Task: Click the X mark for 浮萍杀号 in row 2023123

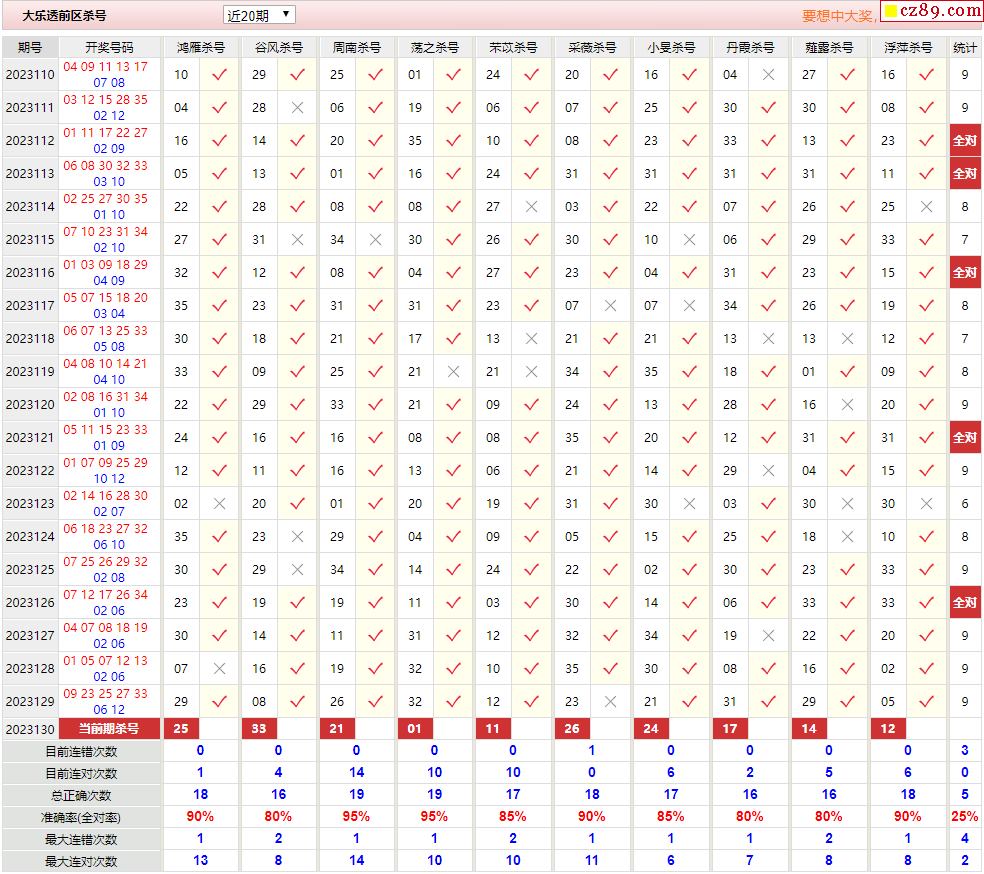Action: tap(926, 504)
